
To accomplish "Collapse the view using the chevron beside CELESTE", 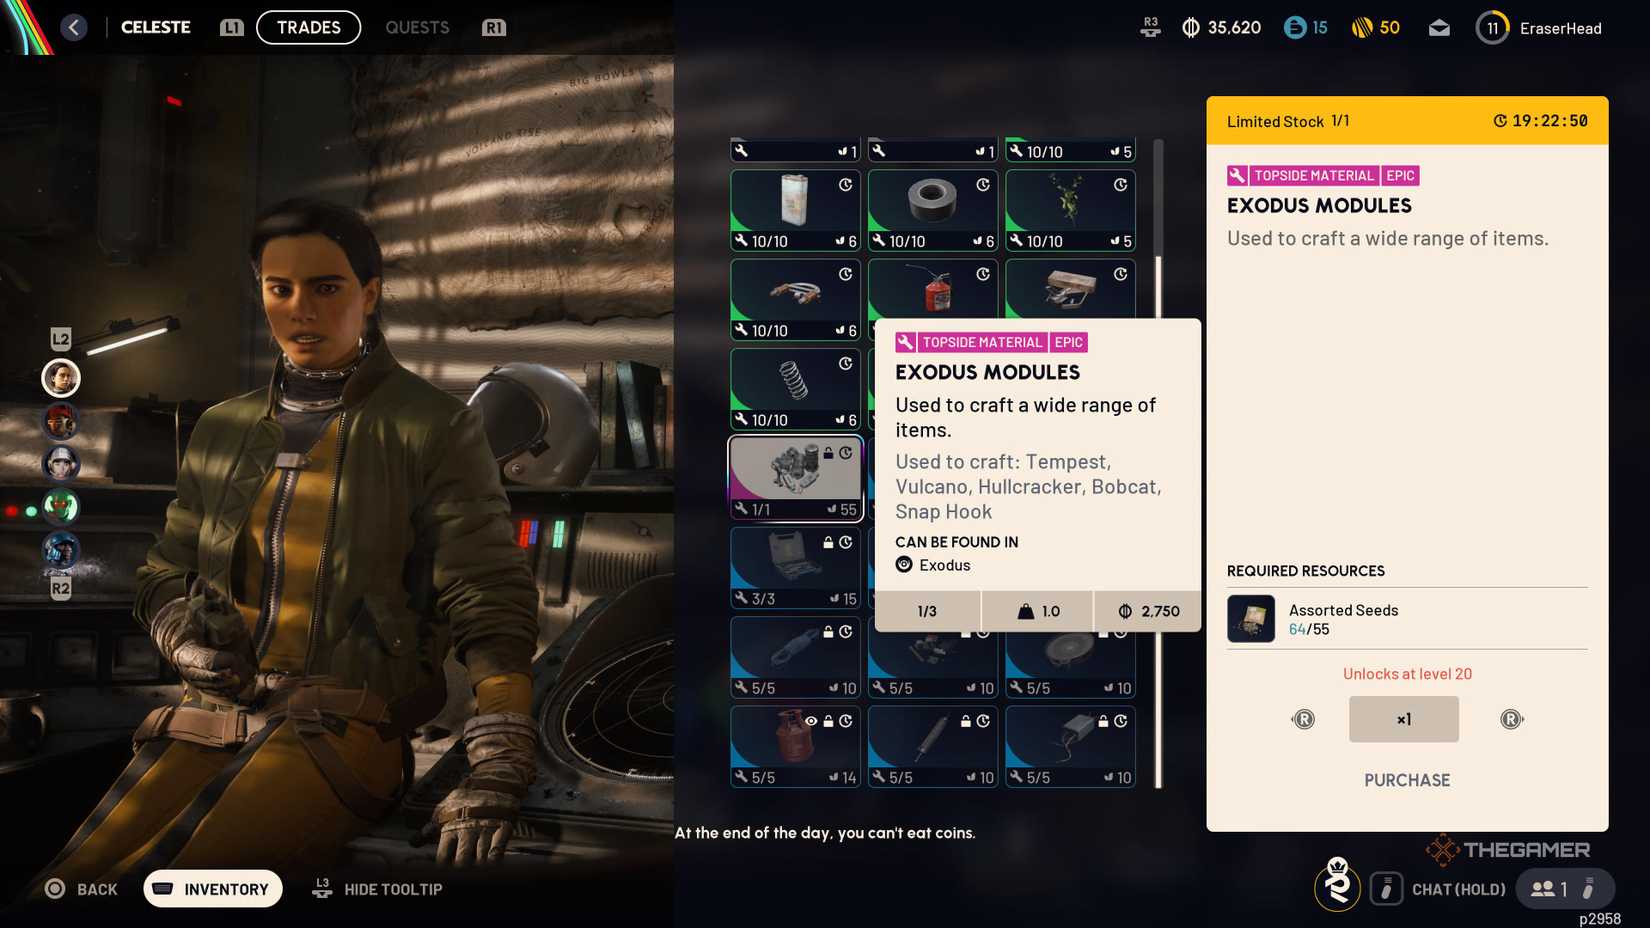I will 72,27.
